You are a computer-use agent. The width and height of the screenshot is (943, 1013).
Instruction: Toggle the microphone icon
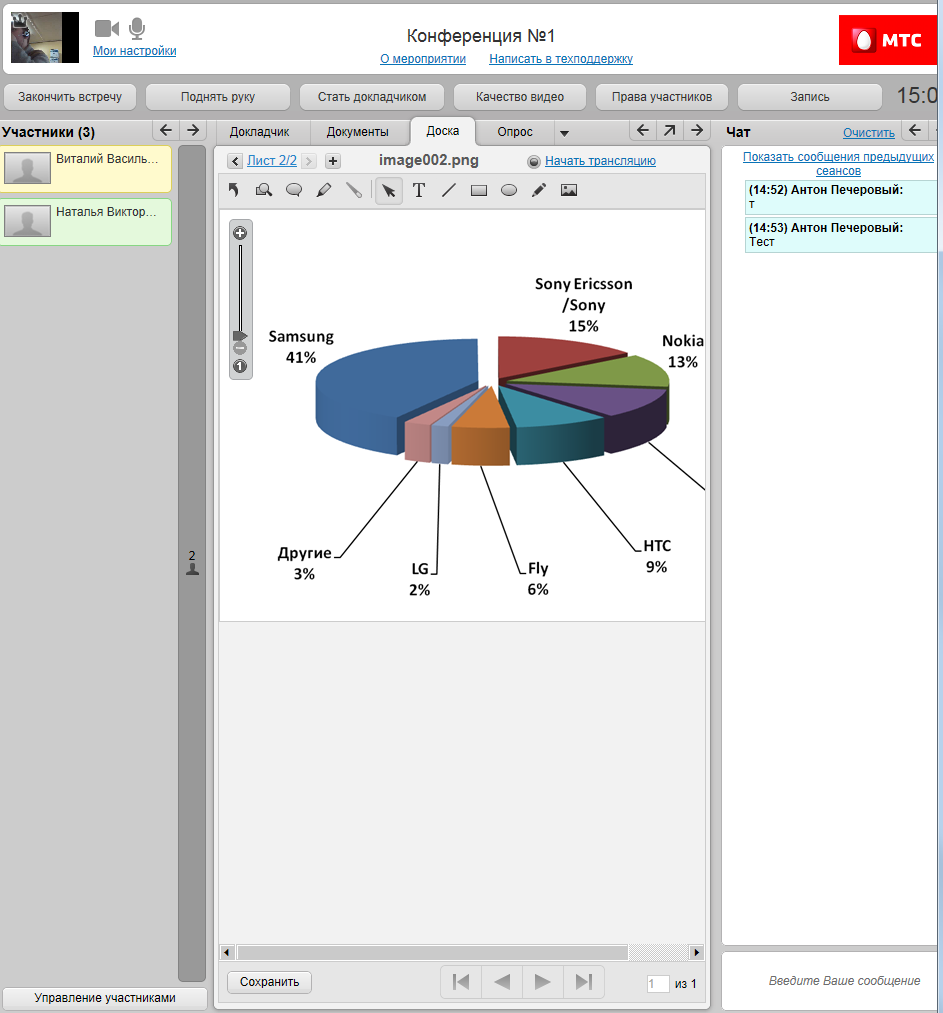137,28
